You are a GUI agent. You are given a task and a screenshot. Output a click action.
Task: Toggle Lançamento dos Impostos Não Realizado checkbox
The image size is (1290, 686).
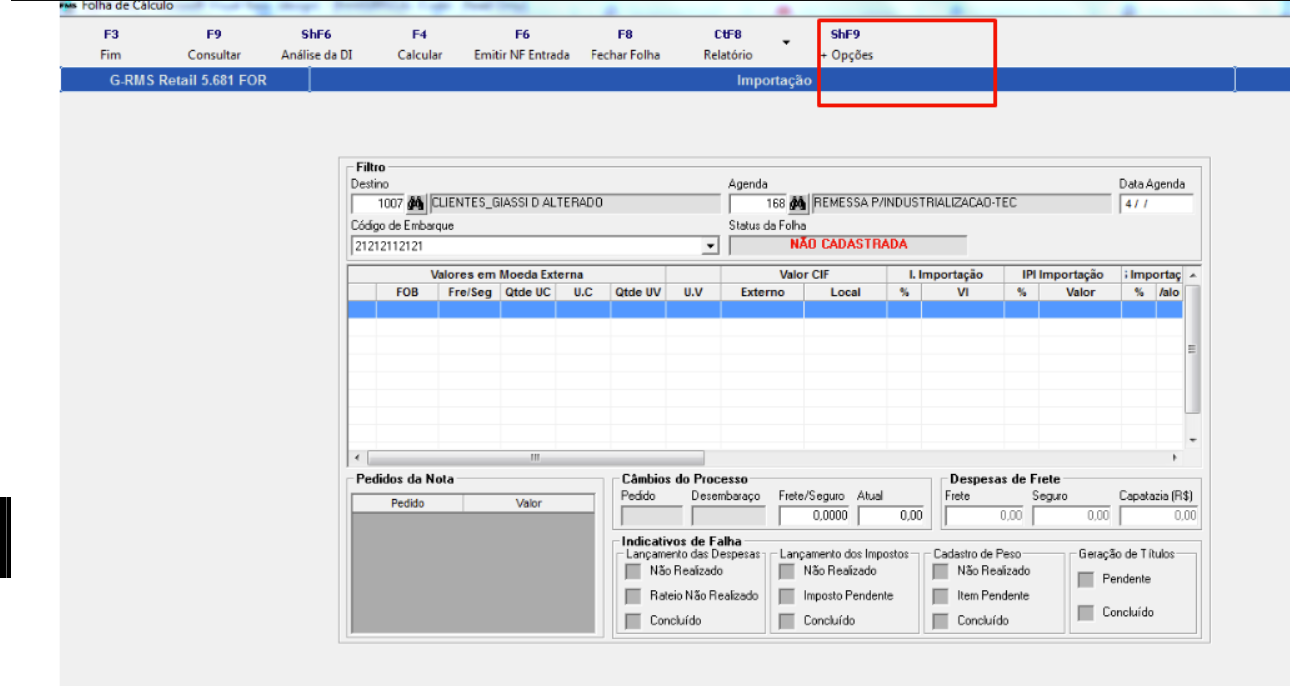(787, 571)
